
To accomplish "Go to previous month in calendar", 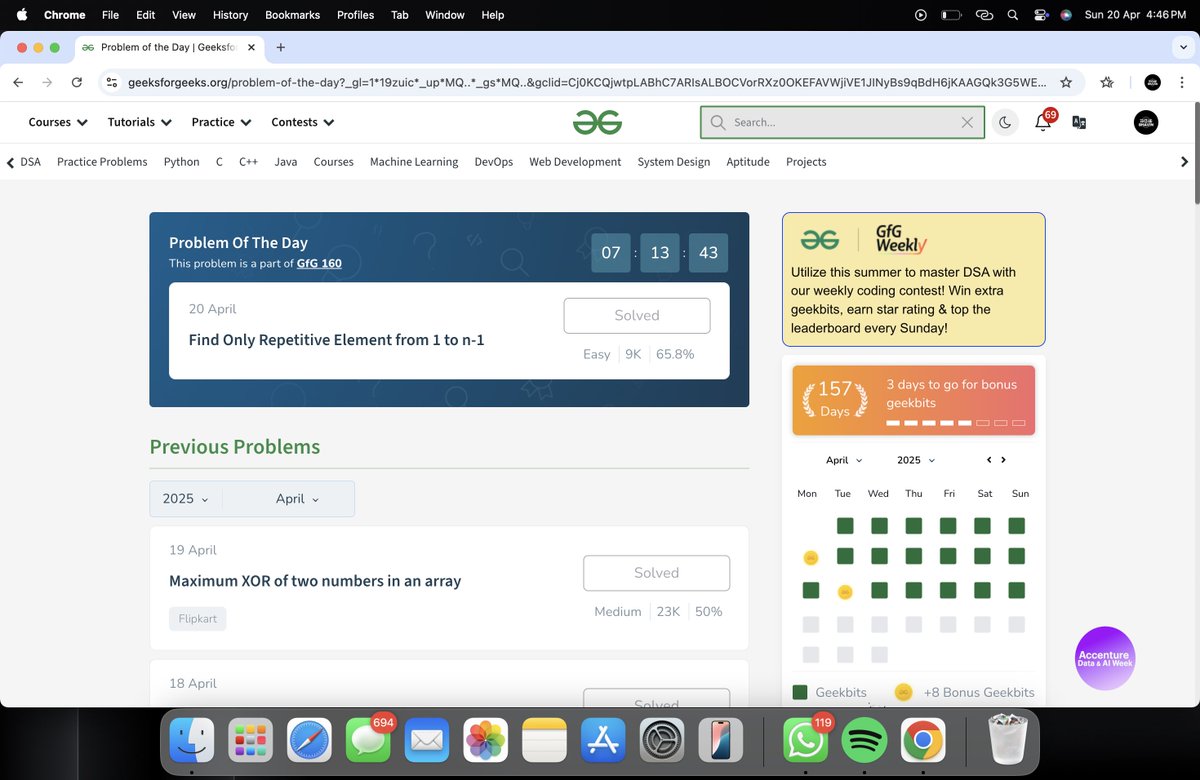I will [x=989, y=460].
